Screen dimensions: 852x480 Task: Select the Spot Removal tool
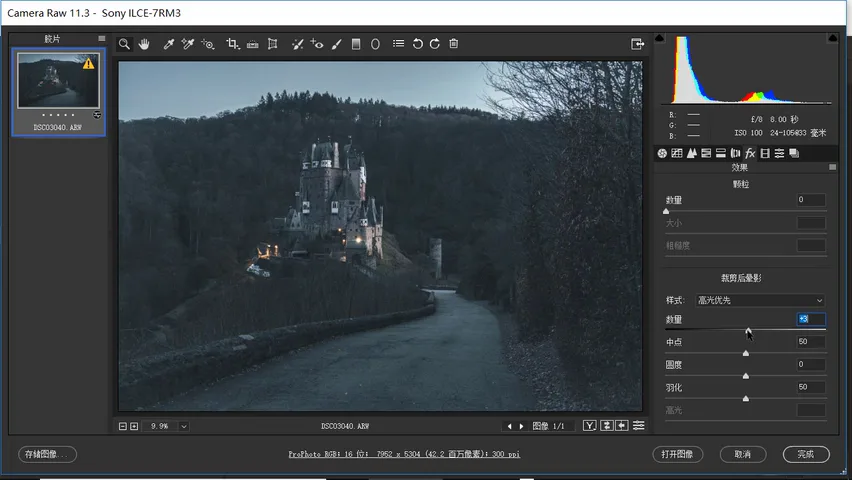tap(297, 44)
